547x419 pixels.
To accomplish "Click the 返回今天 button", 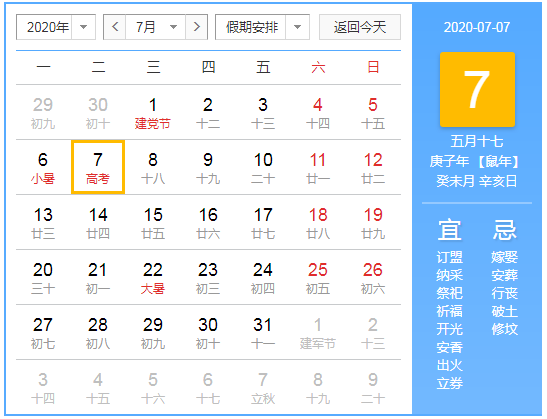I will [360, 27].
